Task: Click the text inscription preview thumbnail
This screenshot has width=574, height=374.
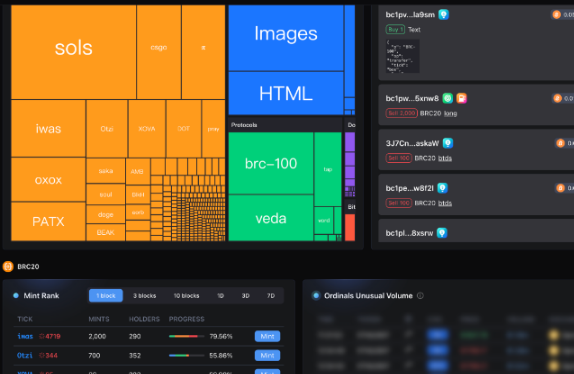Action: [403, 56]
